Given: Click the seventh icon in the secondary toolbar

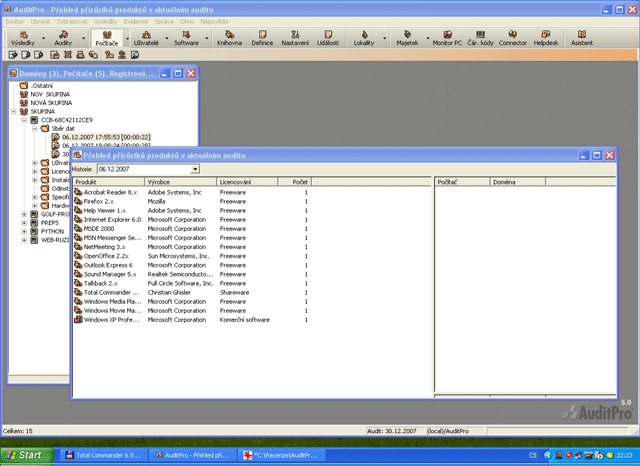Looking at the screenshot, I should click(x=93, y=55).
